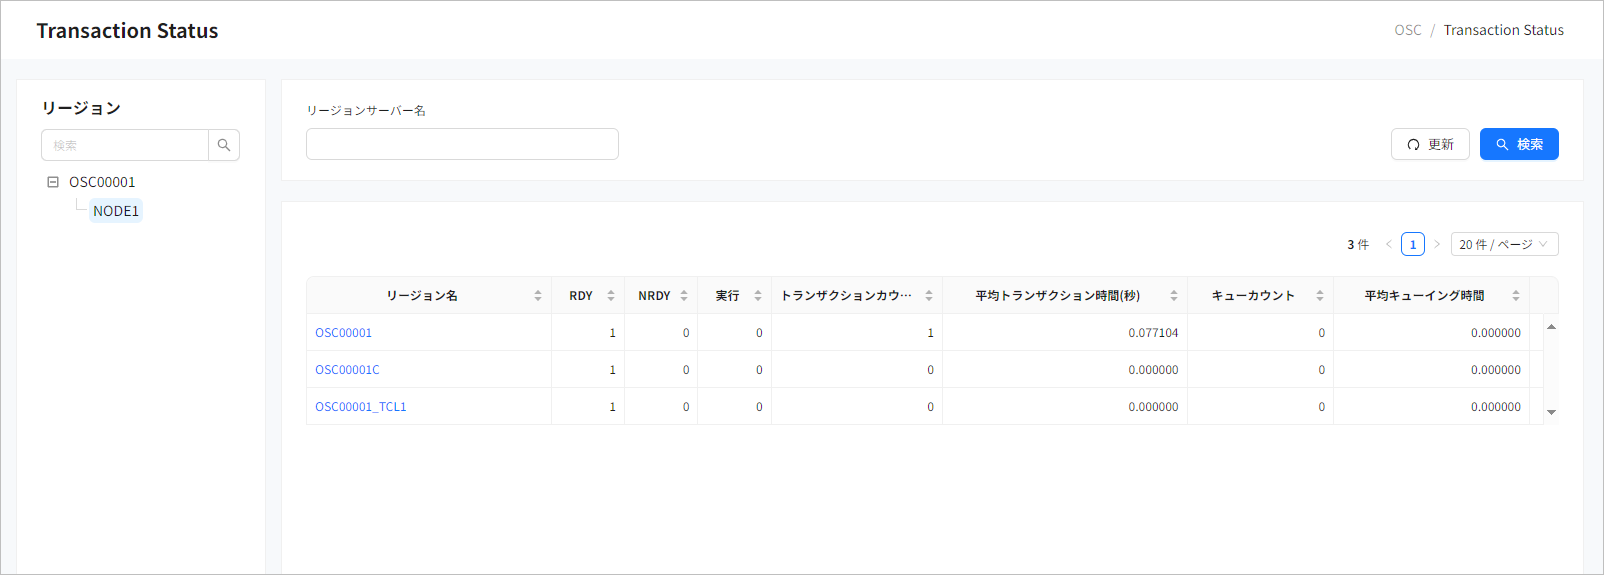Click the リージョンサーバー名 input field
This screenshot has width=1604, height=575.
(462, 144)
